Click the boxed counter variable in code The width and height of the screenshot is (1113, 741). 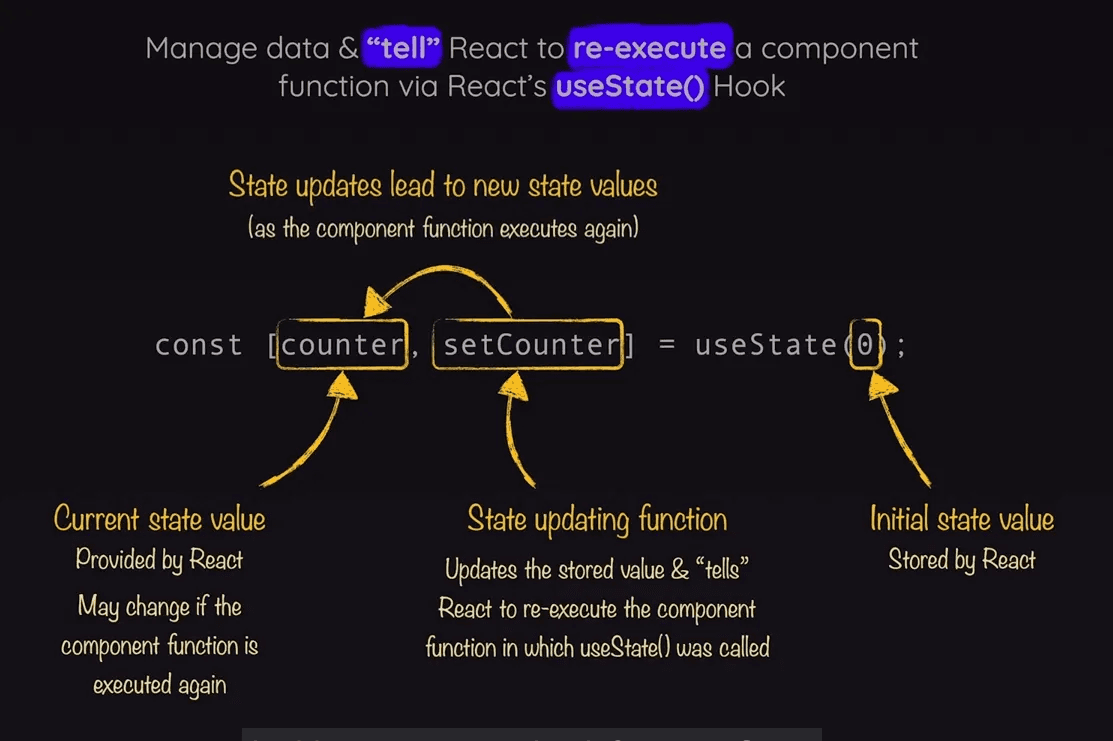click(x=342, y=345)
